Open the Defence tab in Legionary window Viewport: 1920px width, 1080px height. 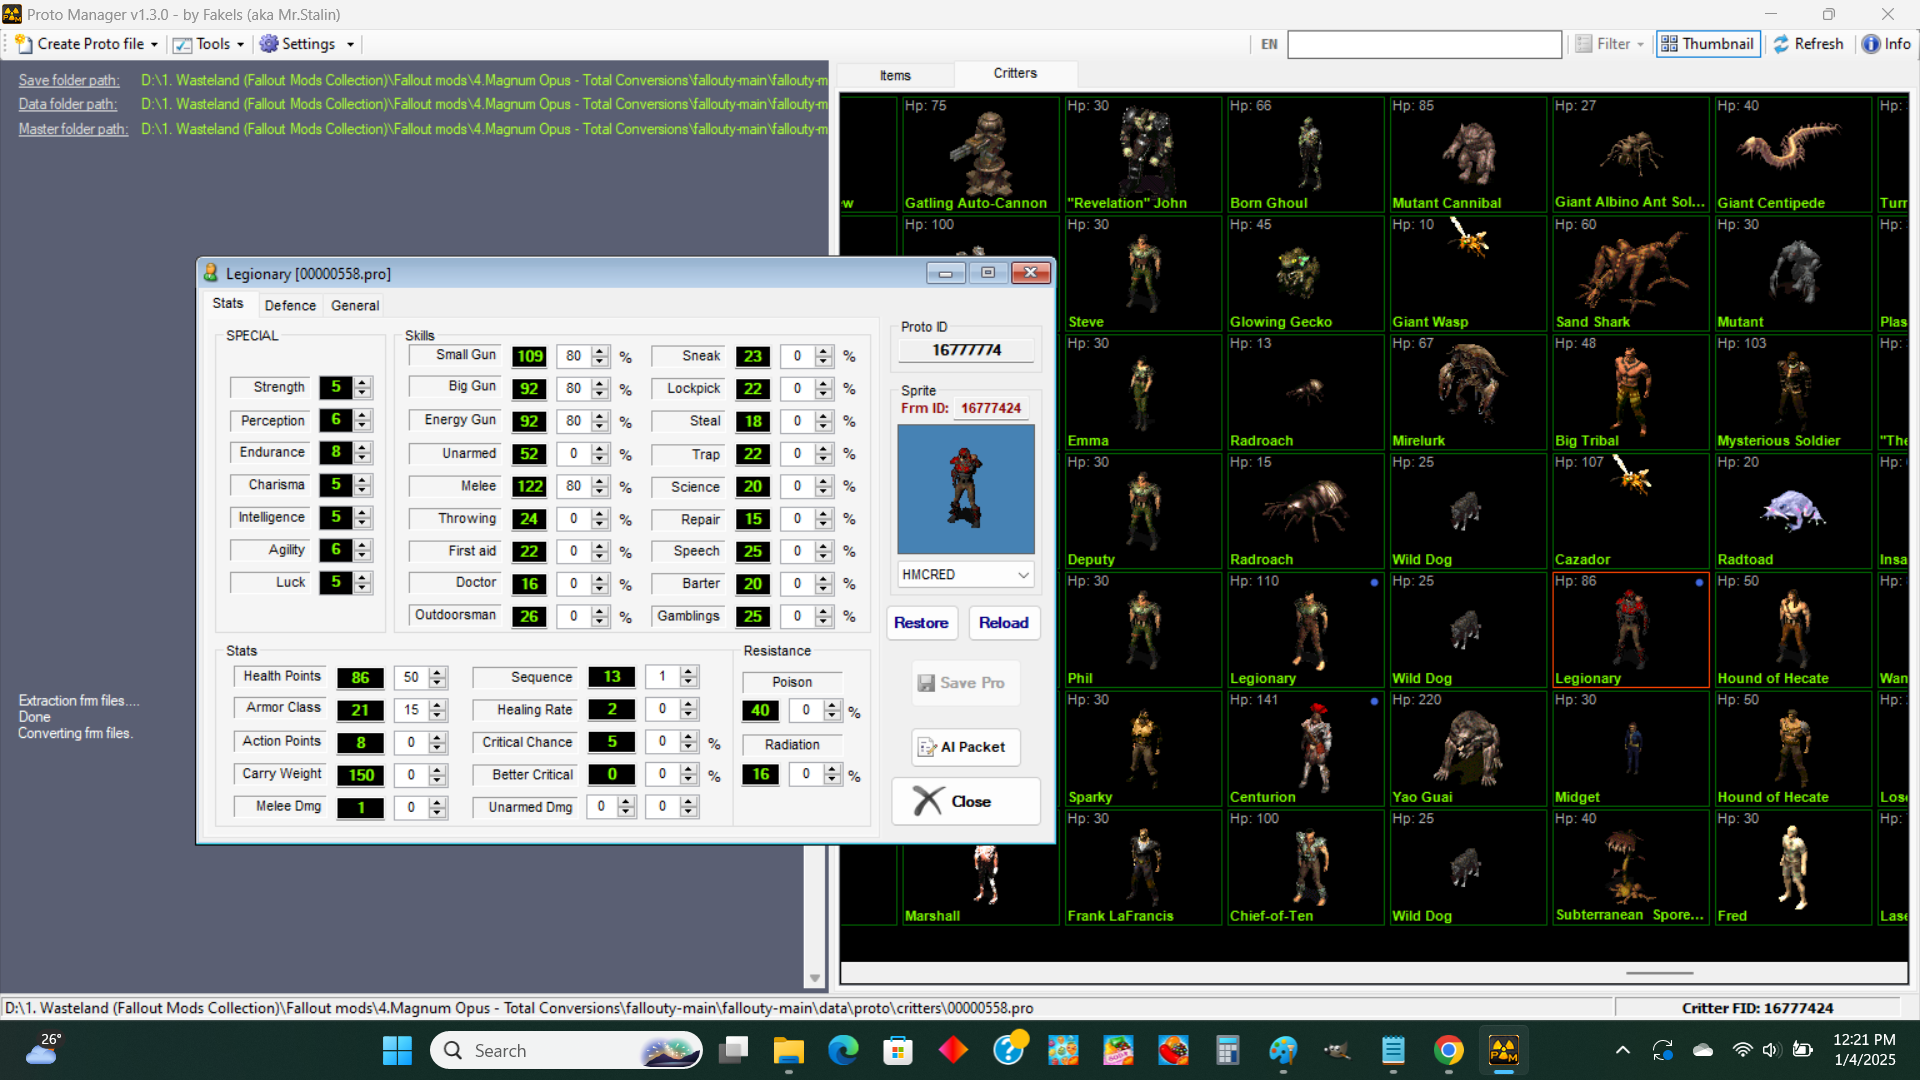[290, 305]
